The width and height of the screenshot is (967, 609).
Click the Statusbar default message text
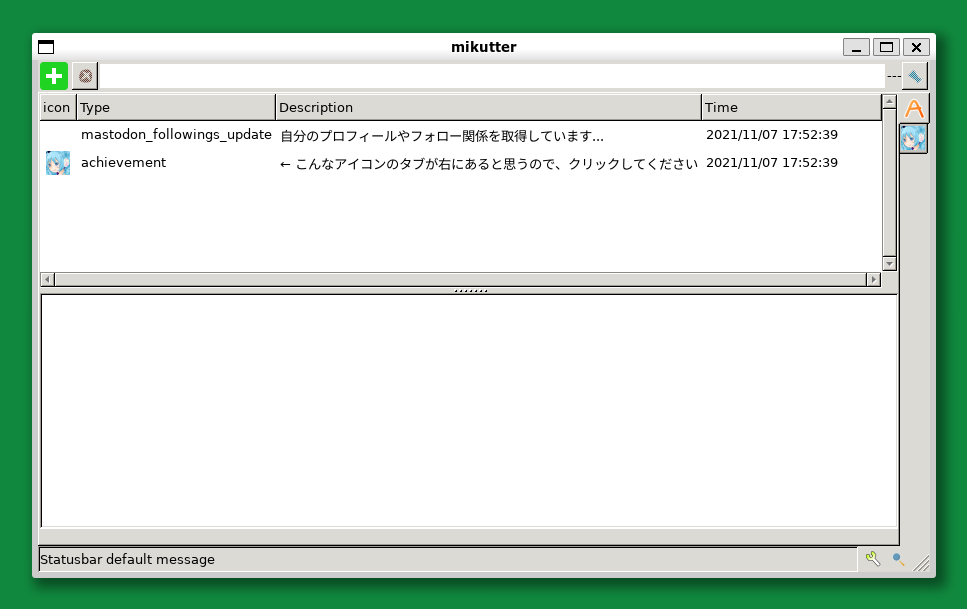(x=127, y=559)
